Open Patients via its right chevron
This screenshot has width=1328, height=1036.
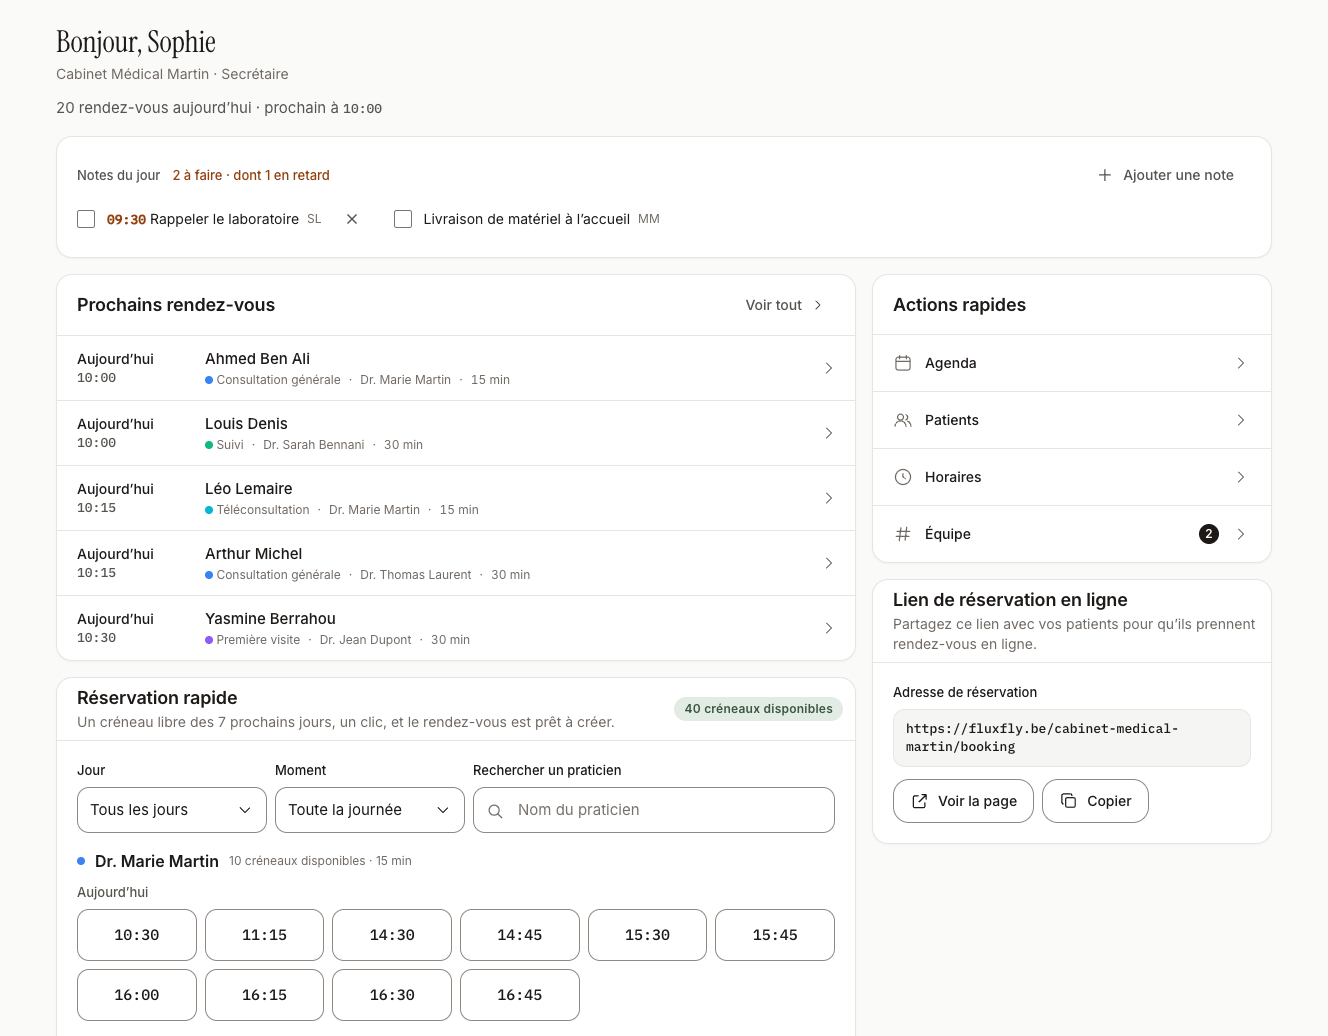(1241, 420)
